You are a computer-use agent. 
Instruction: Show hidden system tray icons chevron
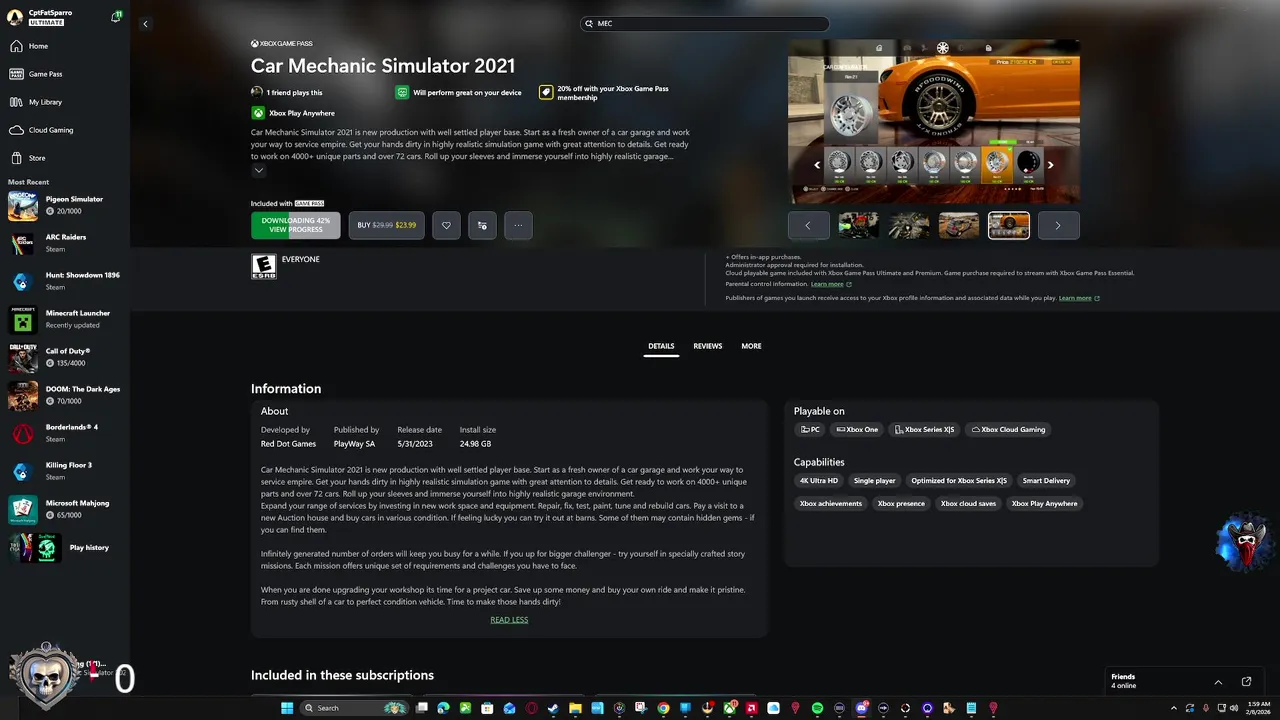(1174, 708)
